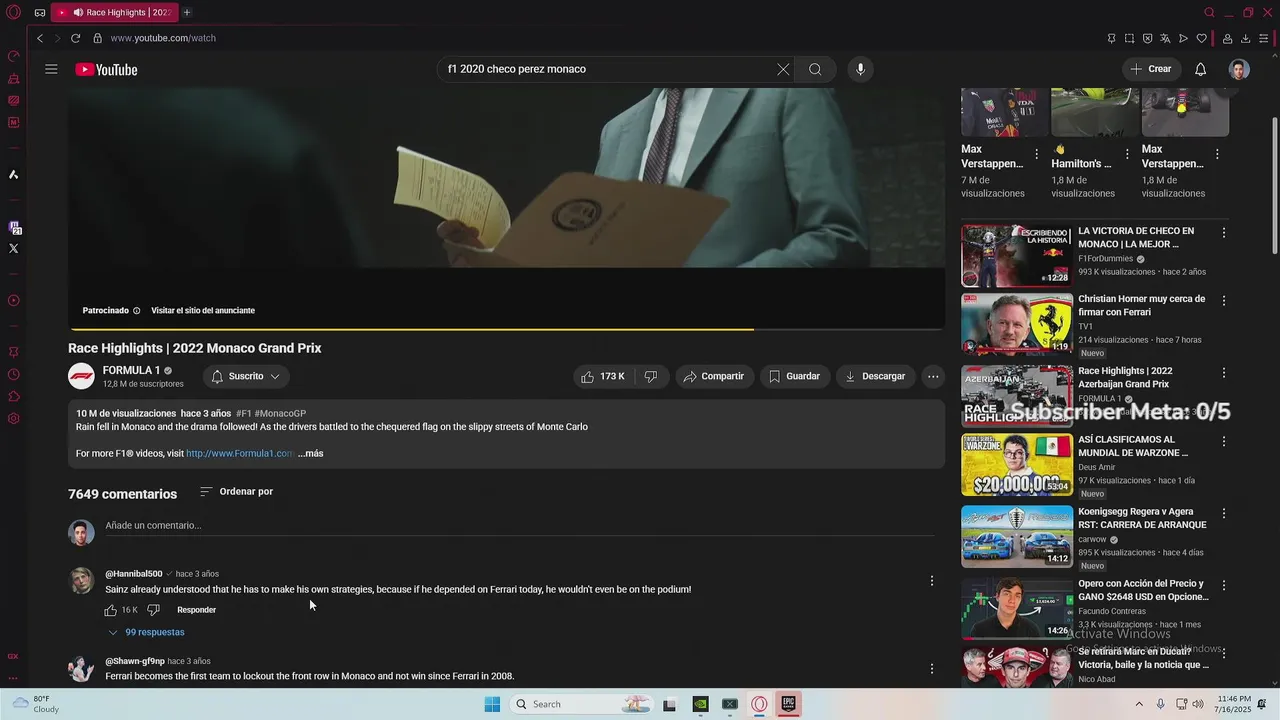Open the YouTube hamburger guide menu
This screenshot has width=1280, height=720.
pyautogui.click(x=51, y=69)
